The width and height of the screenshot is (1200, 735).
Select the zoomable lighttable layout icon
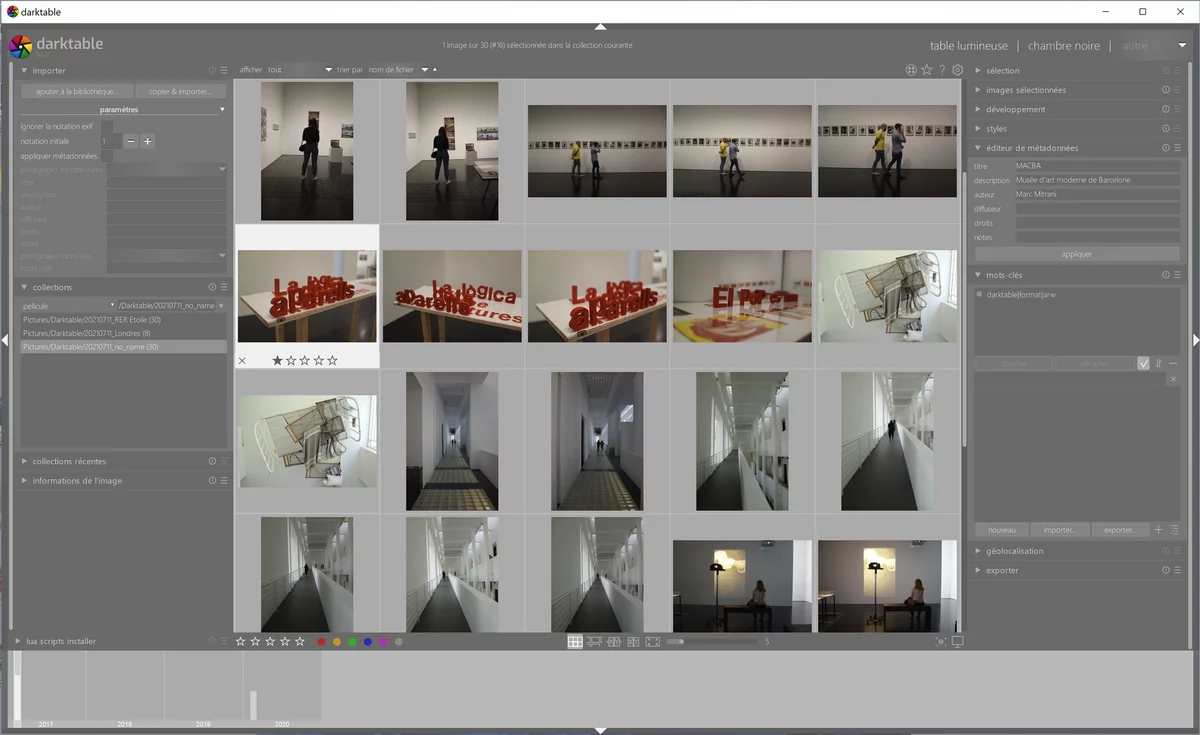(x=594, y=642)
